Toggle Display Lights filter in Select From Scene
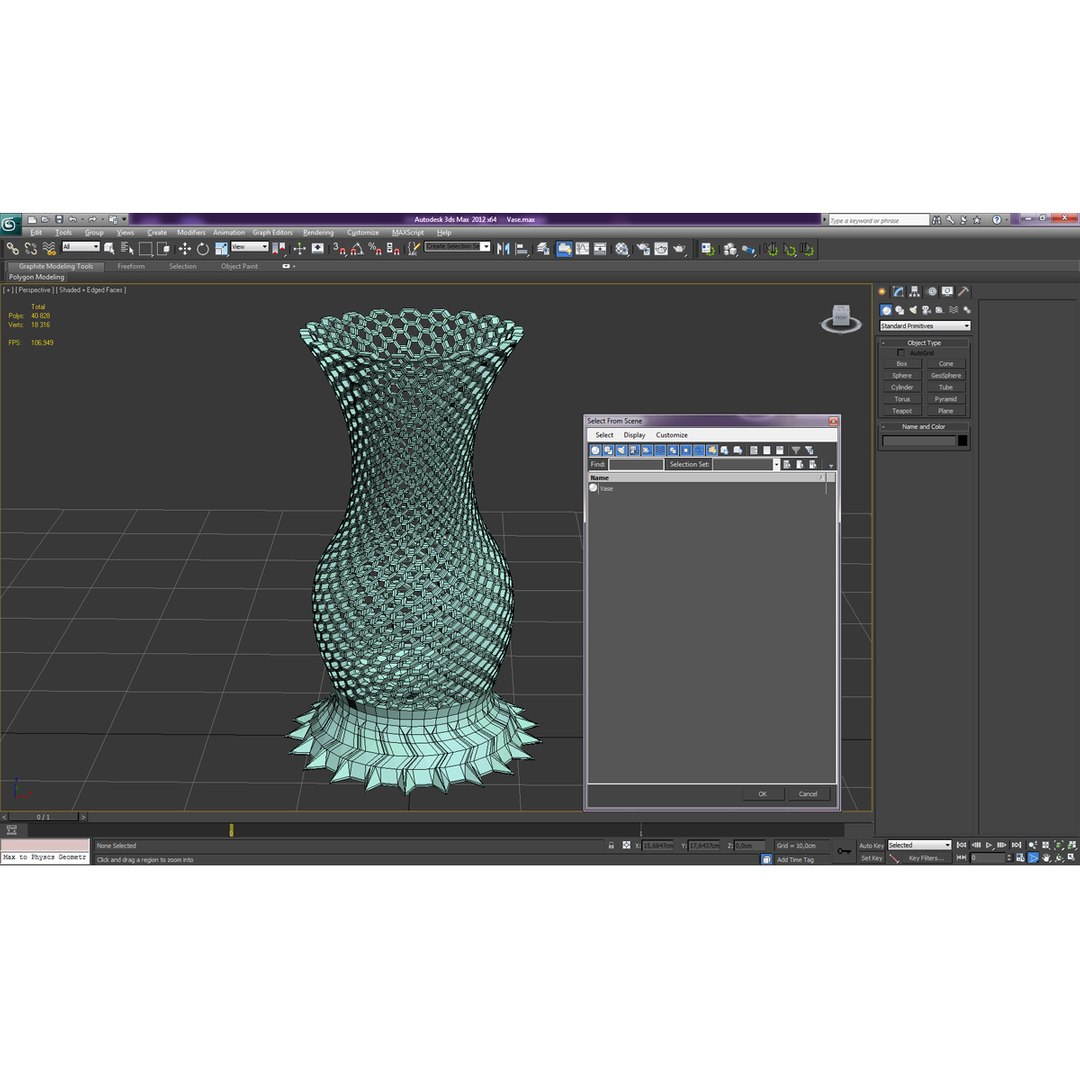The width and height of the screenshot is (1080, 1080). (x=621, y=450)
